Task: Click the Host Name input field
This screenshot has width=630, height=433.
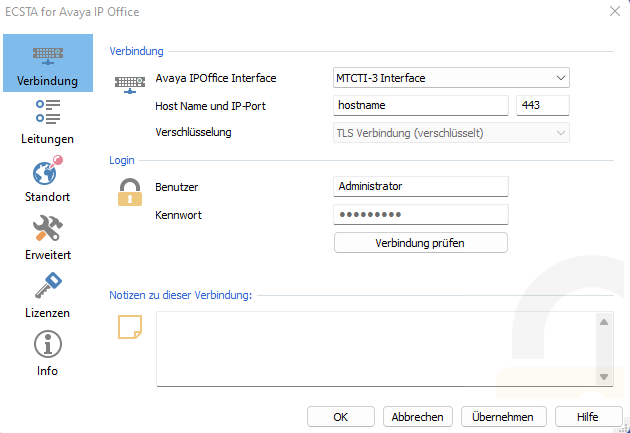Action: pos(421,105)
